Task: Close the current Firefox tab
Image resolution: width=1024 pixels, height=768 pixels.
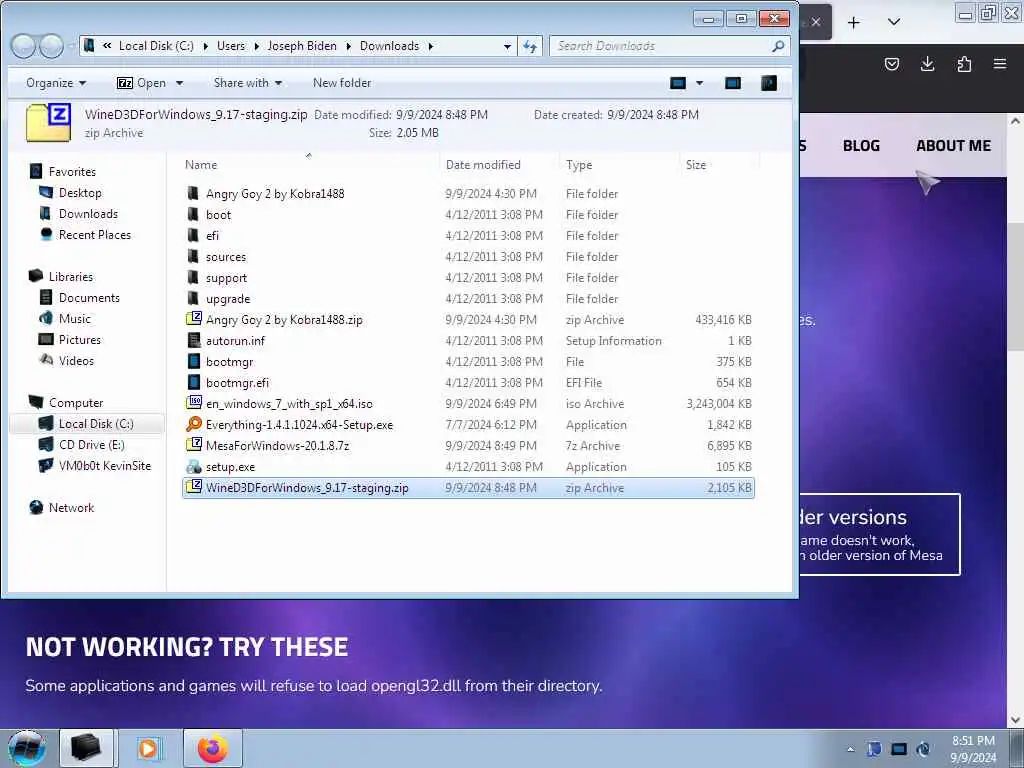Action: point(816,22)
